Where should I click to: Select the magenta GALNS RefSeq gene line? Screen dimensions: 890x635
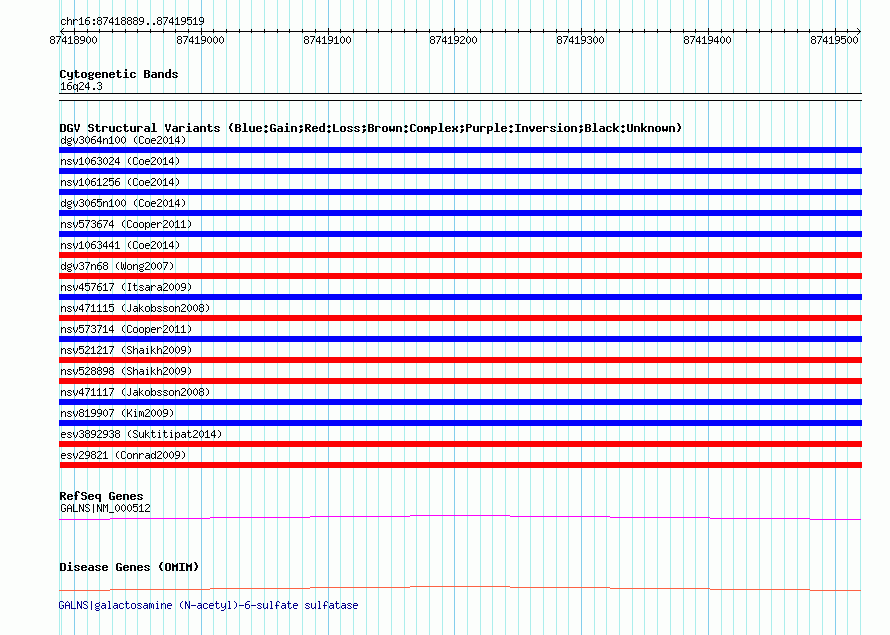pos(460,518)
